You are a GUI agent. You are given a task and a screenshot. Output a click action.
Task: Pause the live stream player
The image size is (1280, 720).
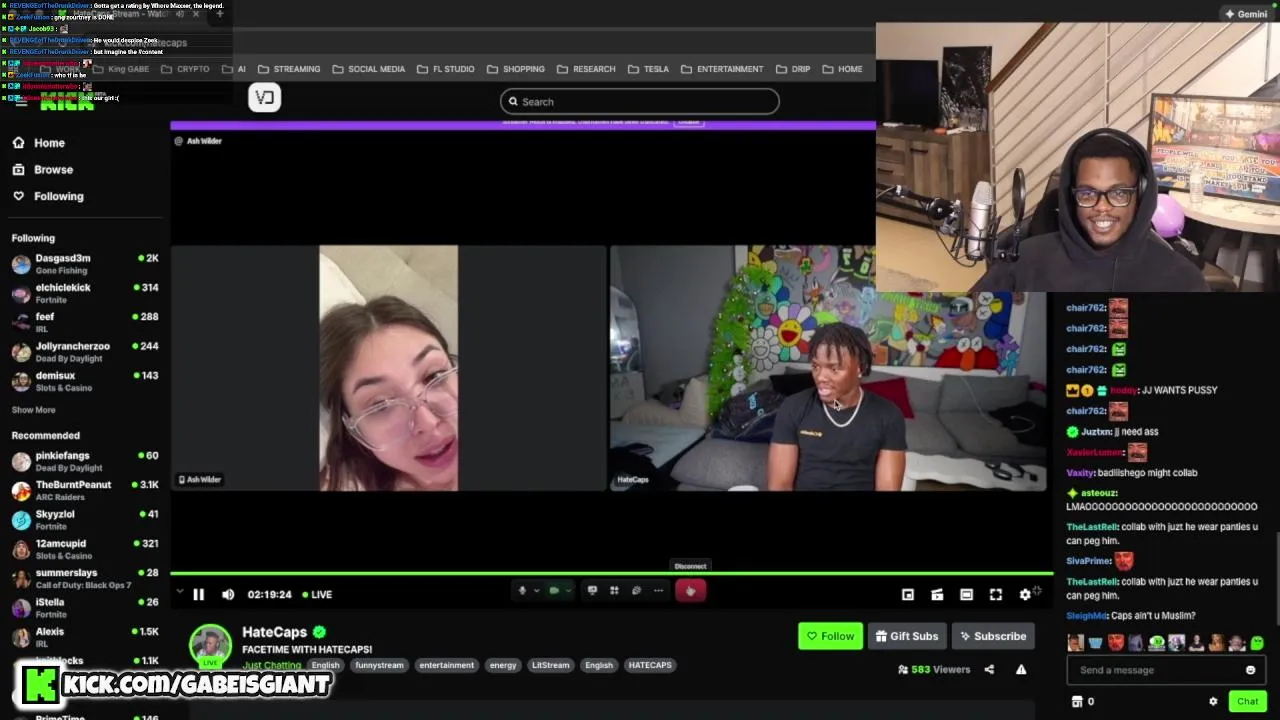pyautogui.click(x=198, y=594)
